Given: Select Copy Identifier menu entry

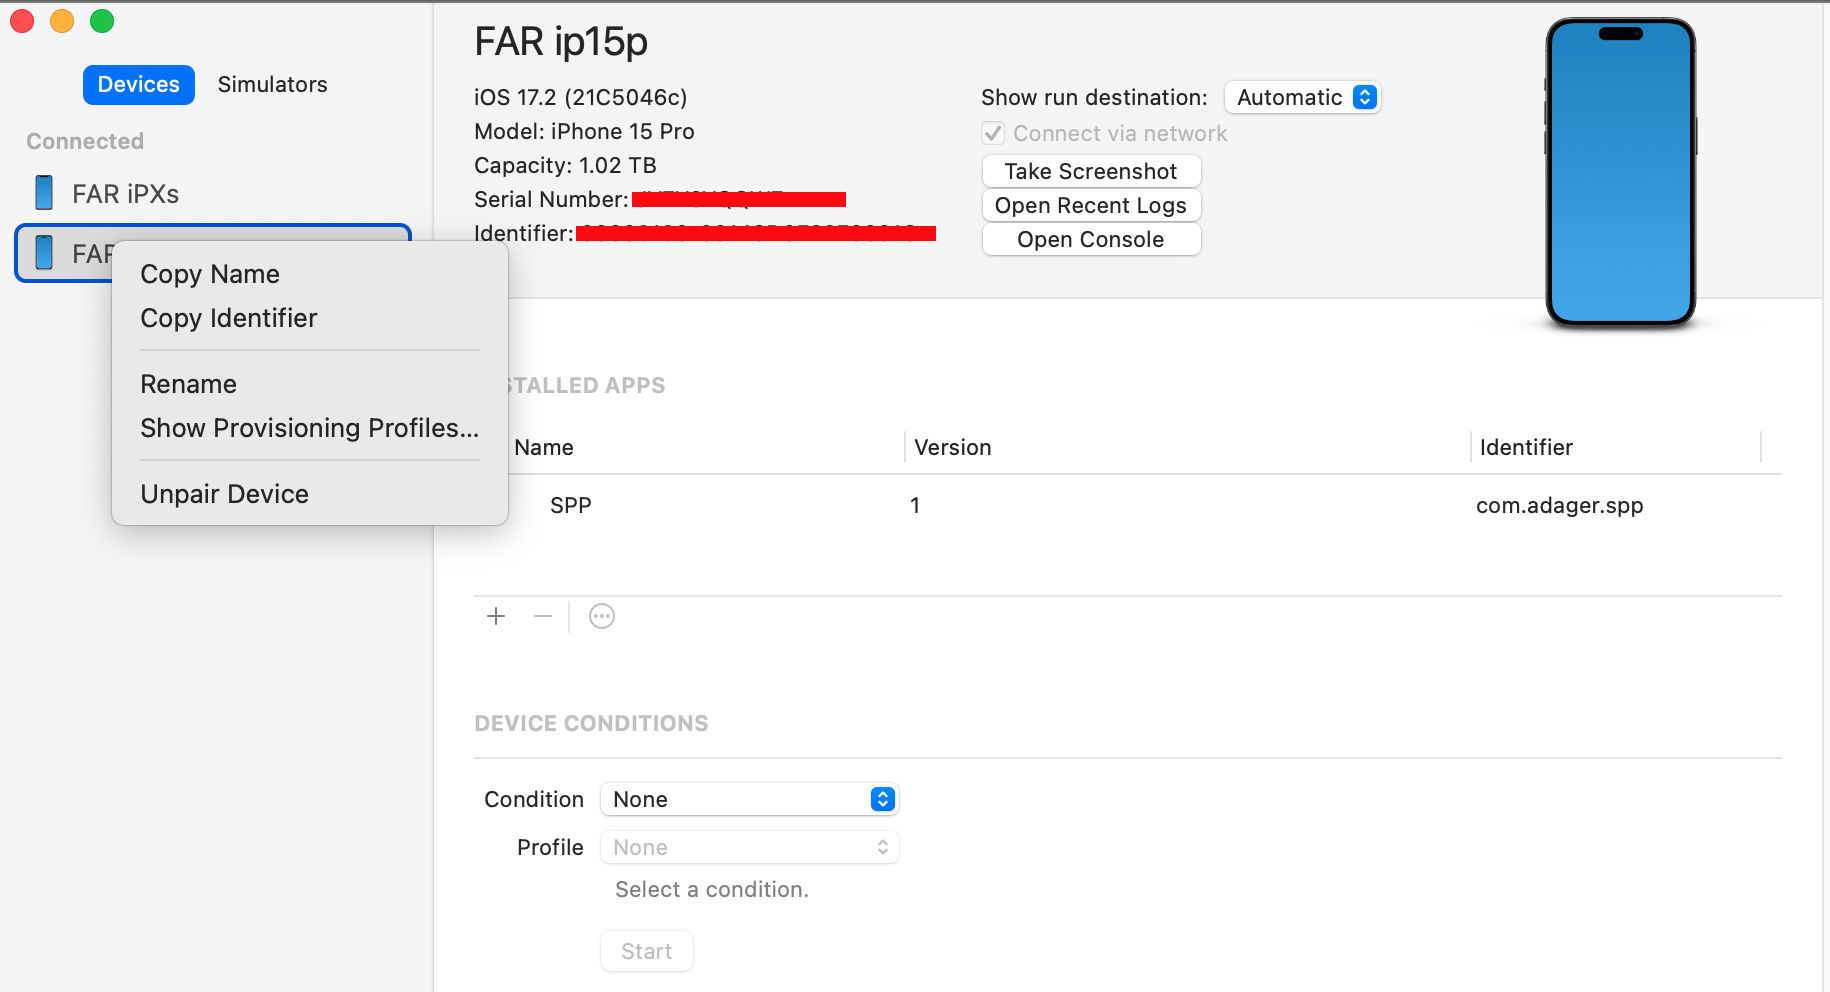Looking at the screenshot, I should [x=229, y=318].
